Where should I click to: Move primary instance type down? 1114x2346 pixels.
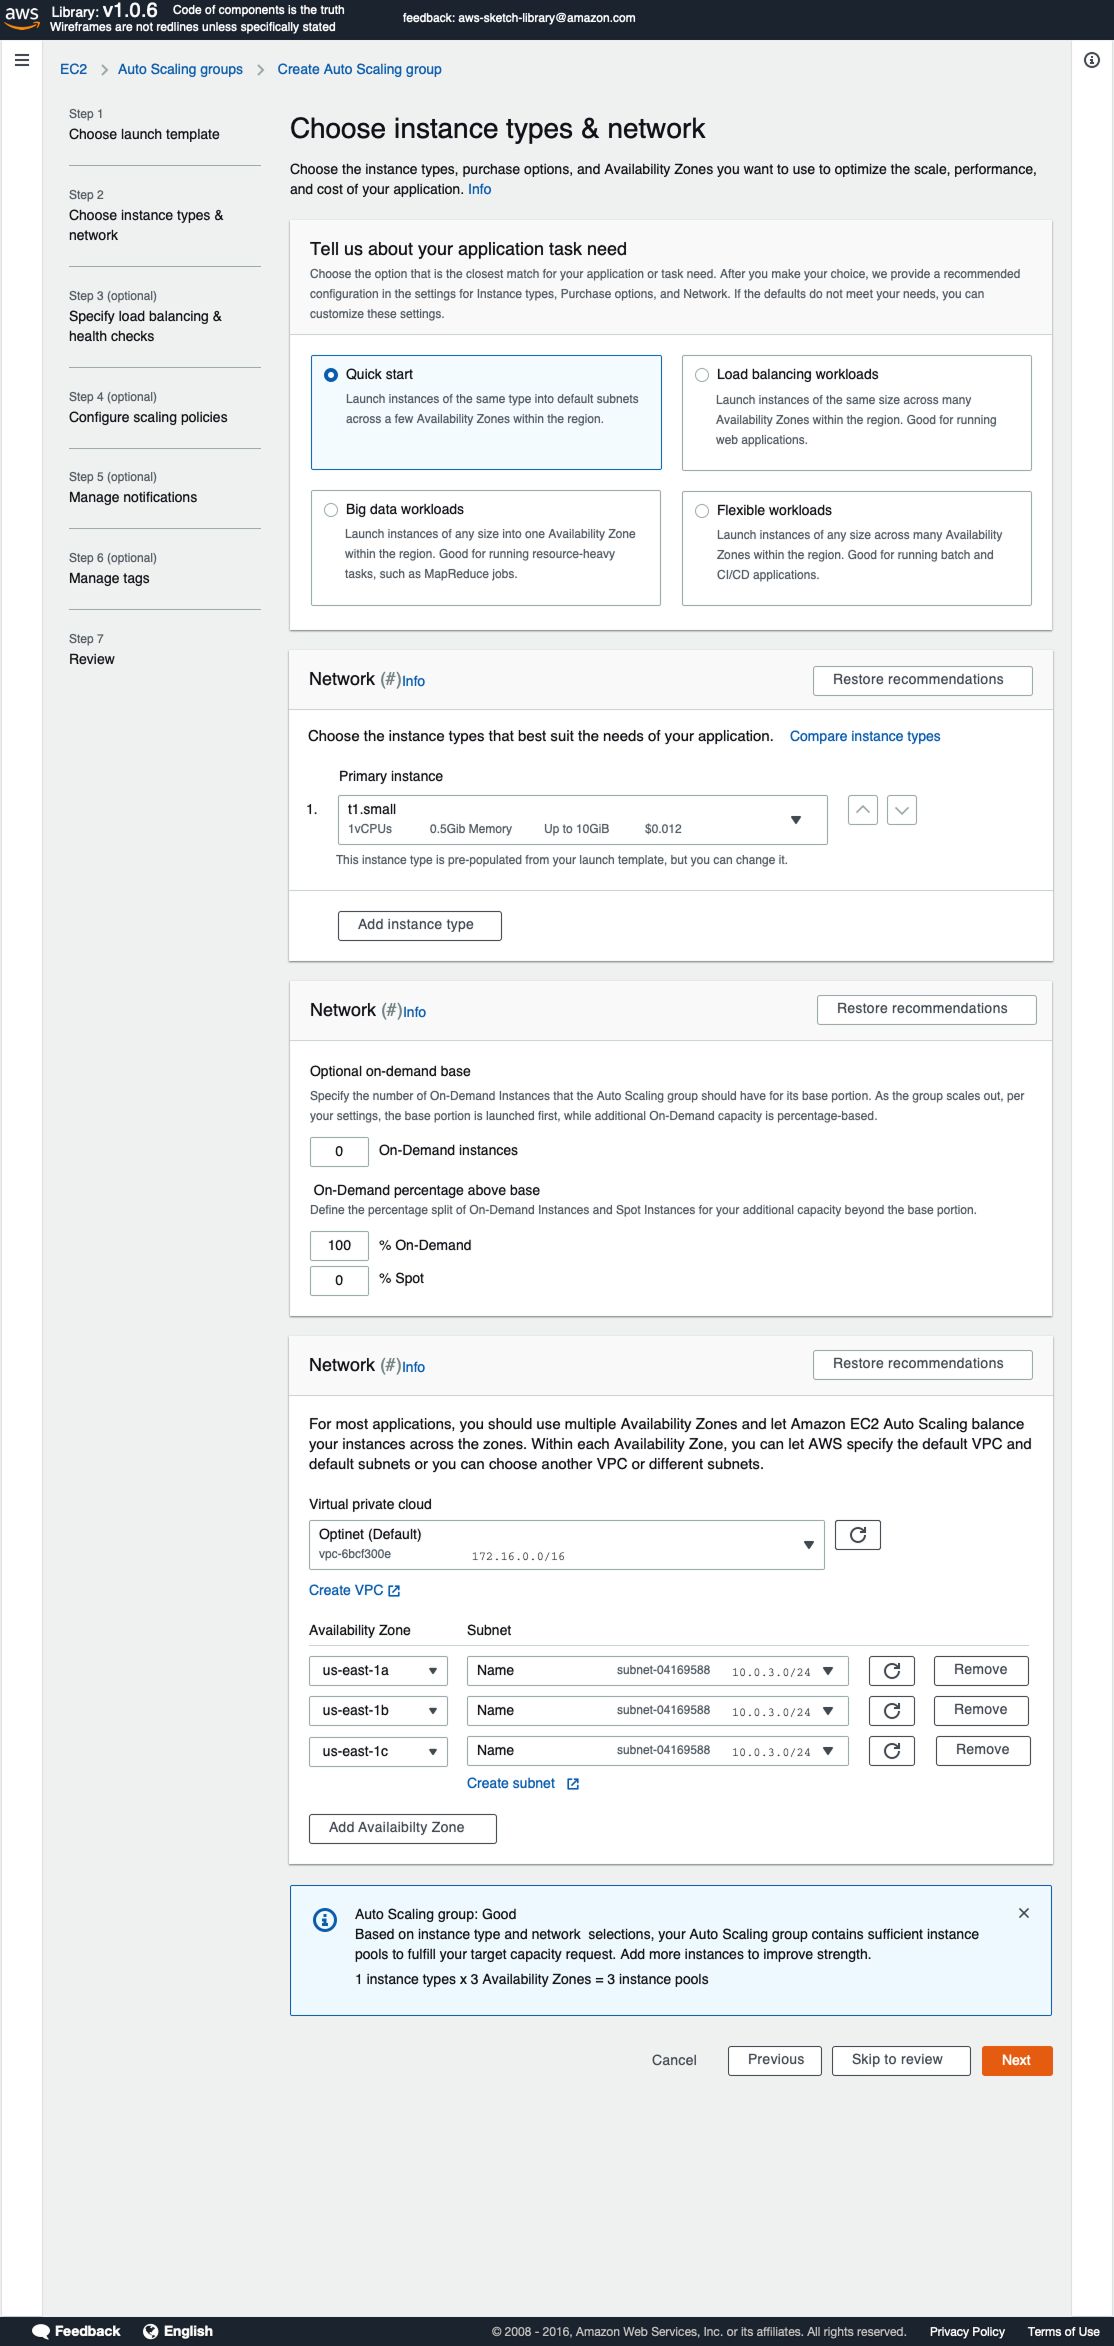(x=902, y=810)
